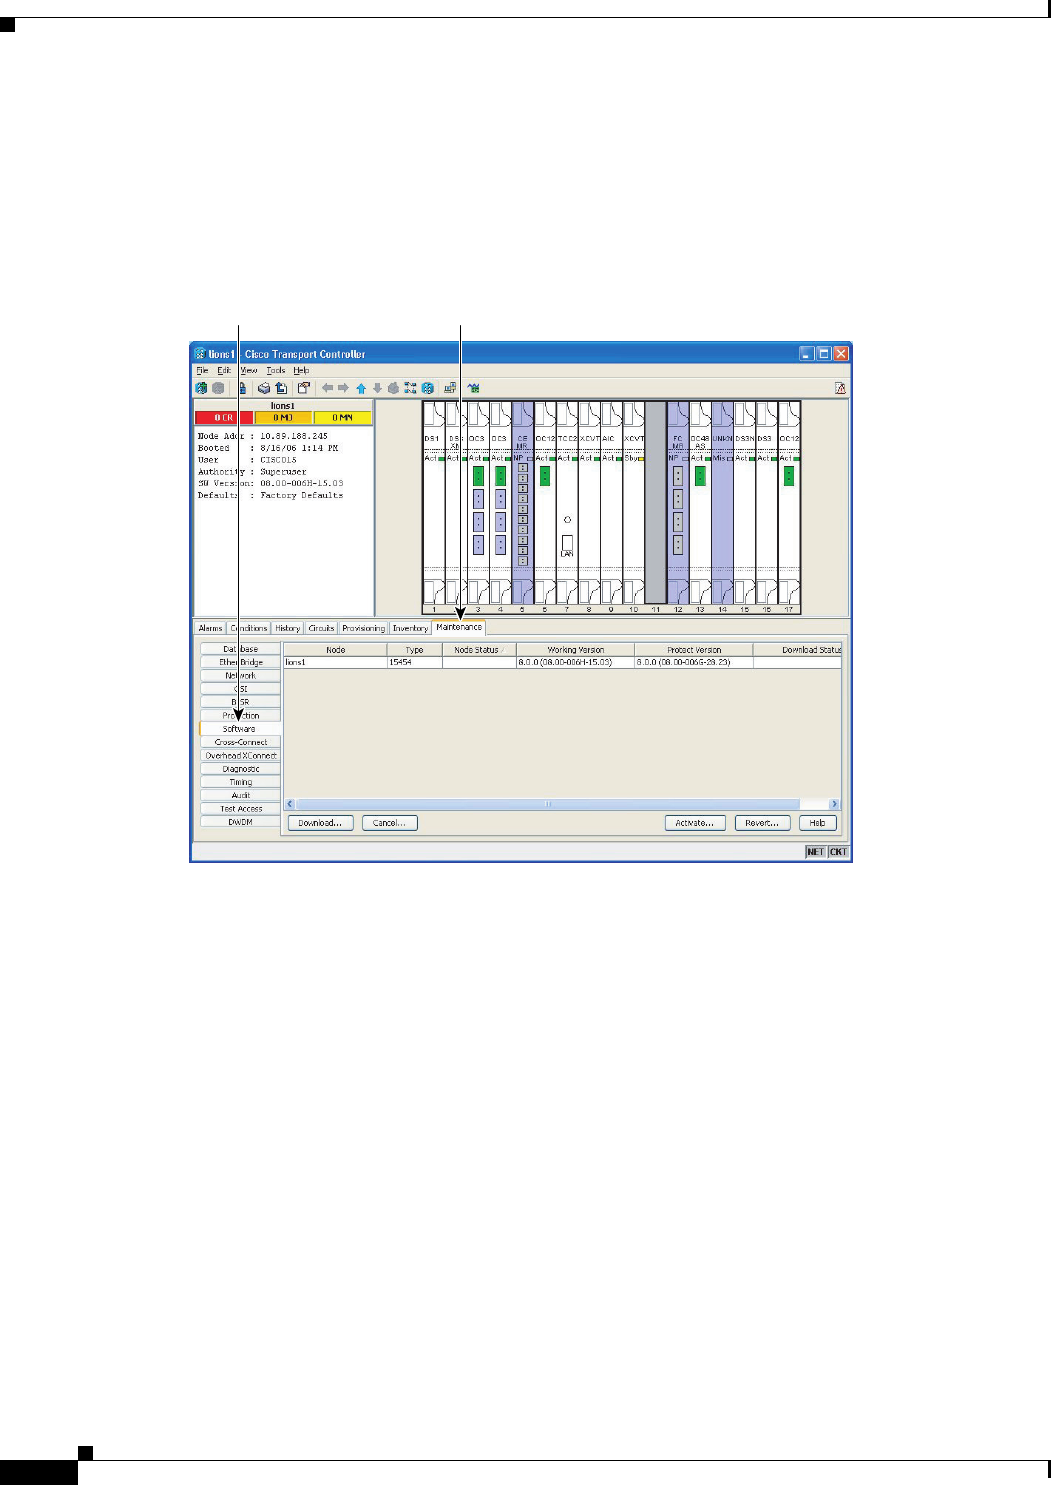Viewport: 1051px width, 1485px height.
Task: Click the Revert... button
Action: coord(763,823)
